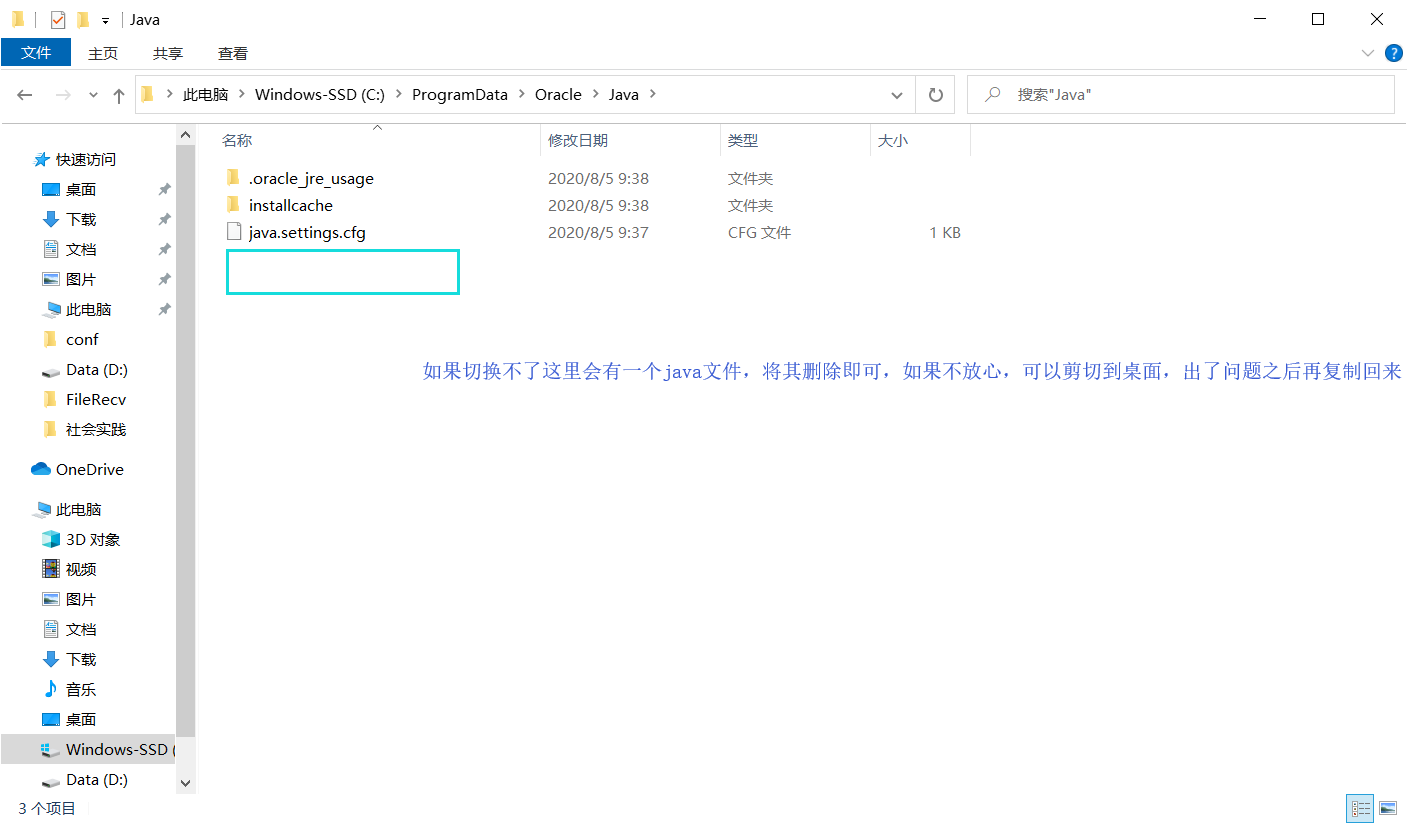Viewport: 1408px width, 824px height.
Task: Switch to the 主页 ribbon tab
Action: 102,53
